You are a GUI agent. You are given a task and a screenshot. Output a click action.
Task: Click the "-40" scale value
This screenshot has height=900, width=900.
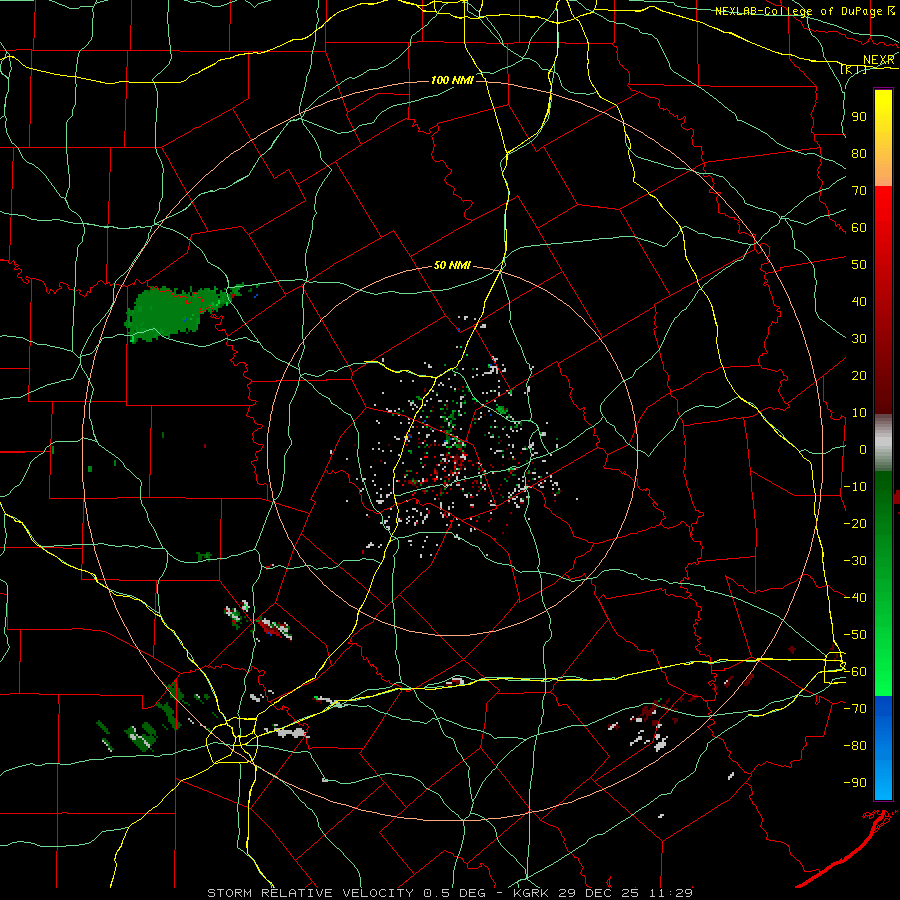click(855, 598)
